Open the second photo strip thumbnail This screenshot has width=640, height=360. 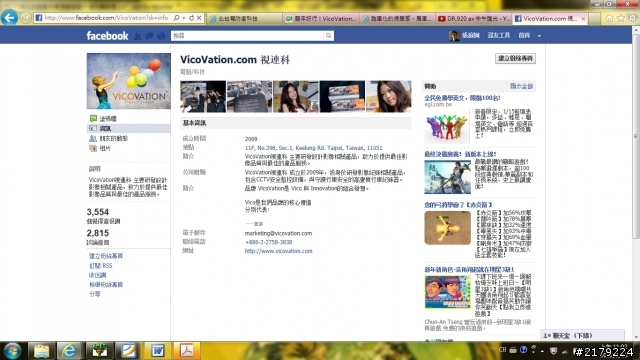point(249,96)
